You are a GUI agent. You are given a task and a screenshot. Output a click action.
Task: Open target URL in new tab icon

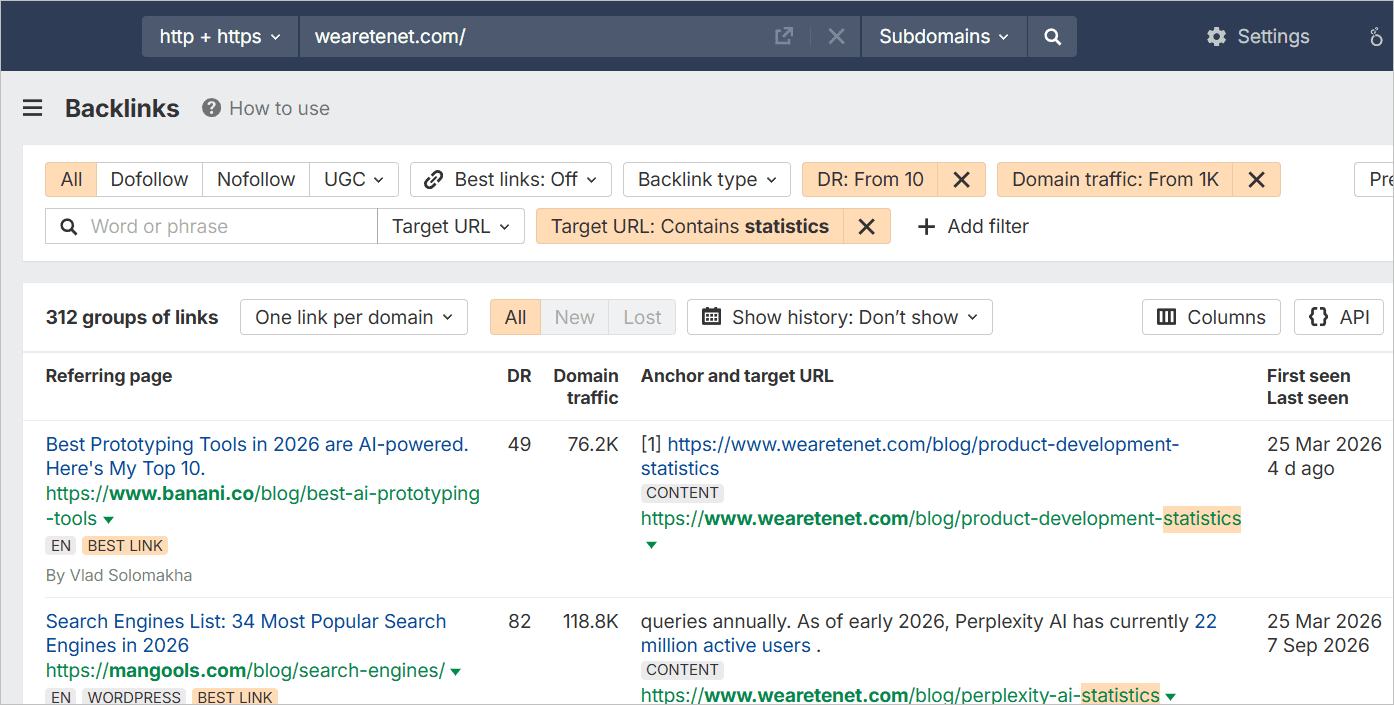784,37
